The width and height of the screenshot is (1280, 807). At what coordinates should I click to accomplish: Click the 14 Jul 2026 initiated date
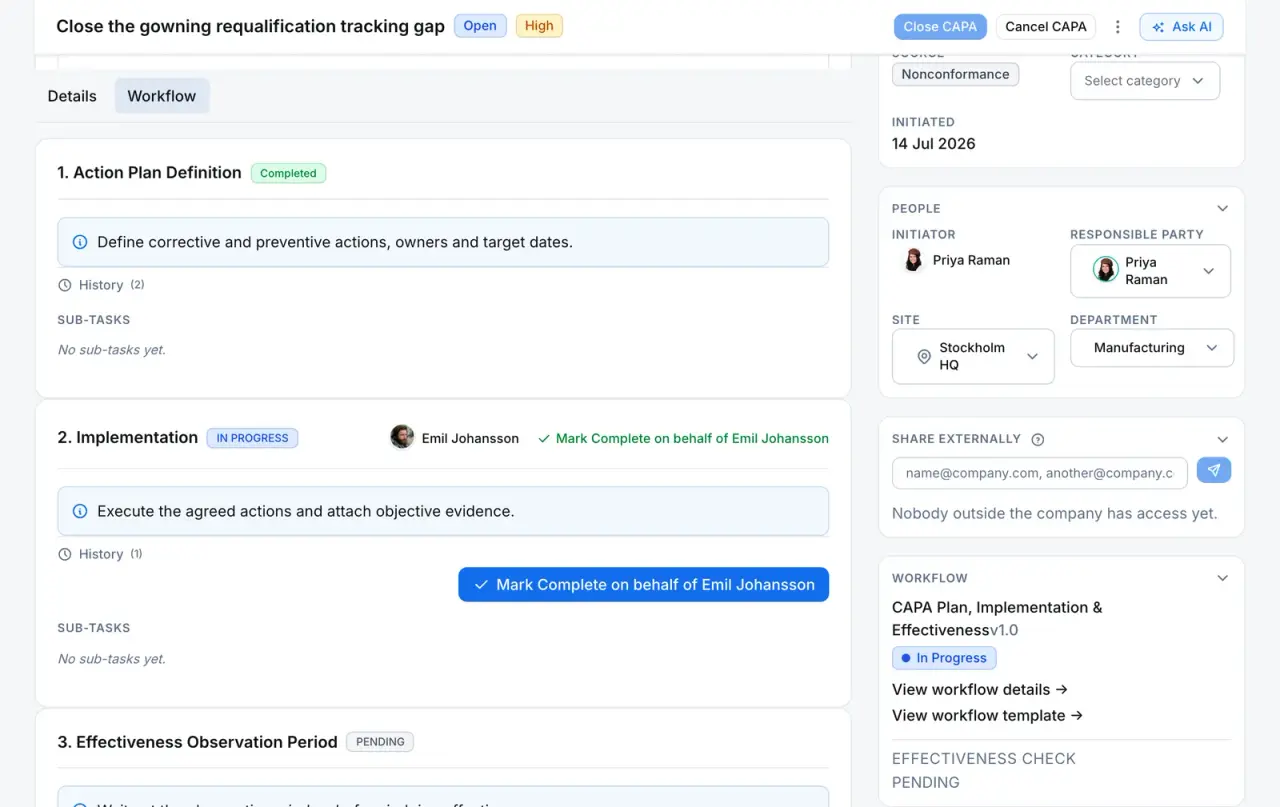[x=934, y=143]
